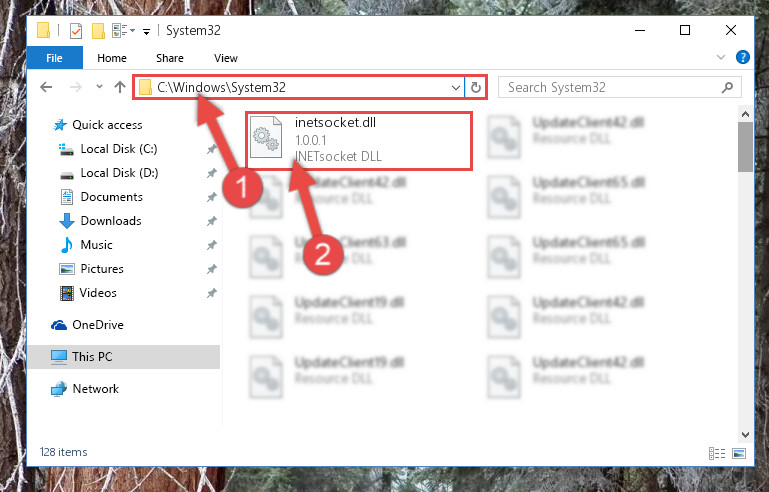
Task: Expand the ribbon with the chevron
Action: point(720,57)
